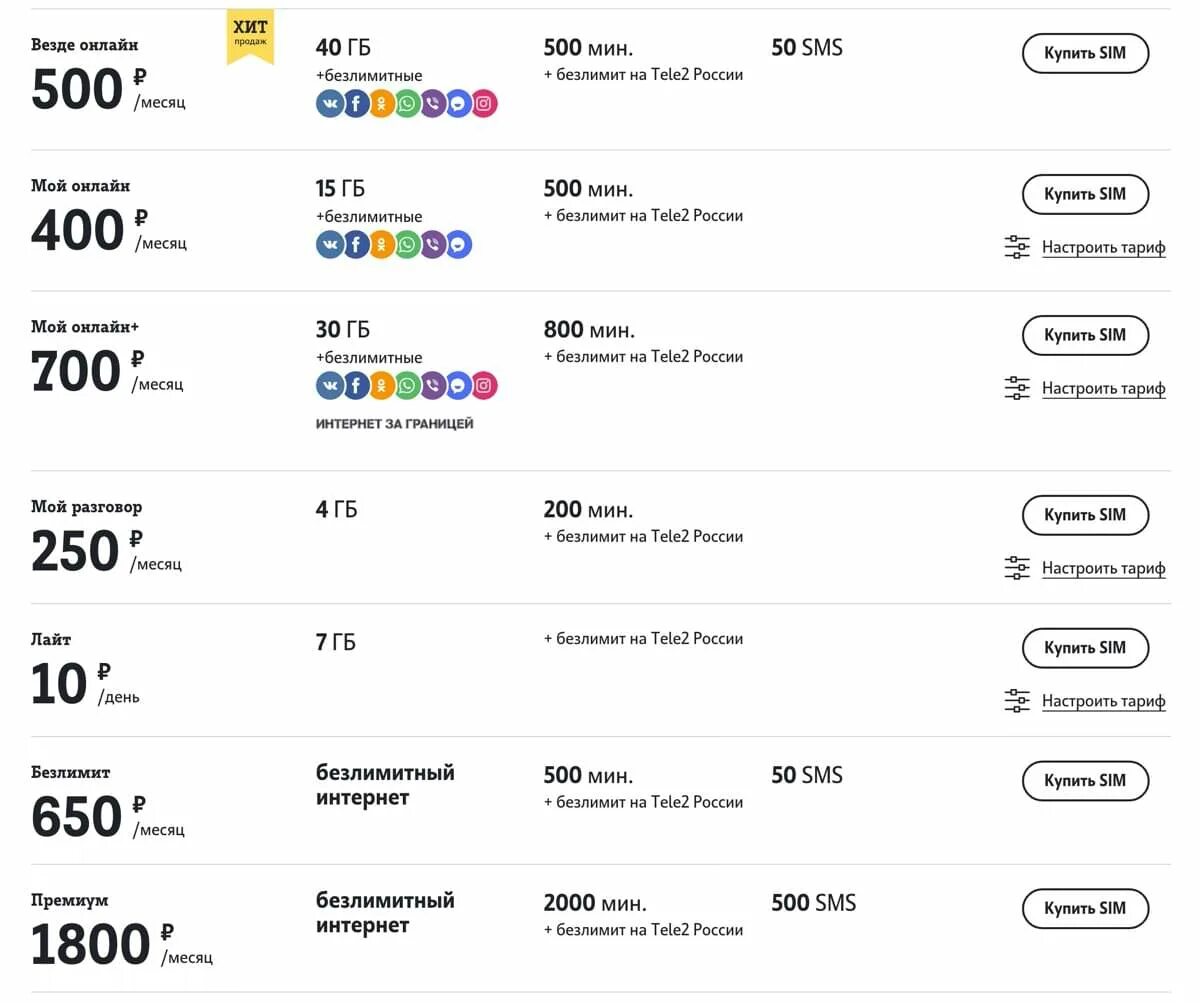Viewport: 1200px width, 1003px height.
Task: Click sliders icon beside Мой разговор tariff
Action: (x=1017, y=568)
